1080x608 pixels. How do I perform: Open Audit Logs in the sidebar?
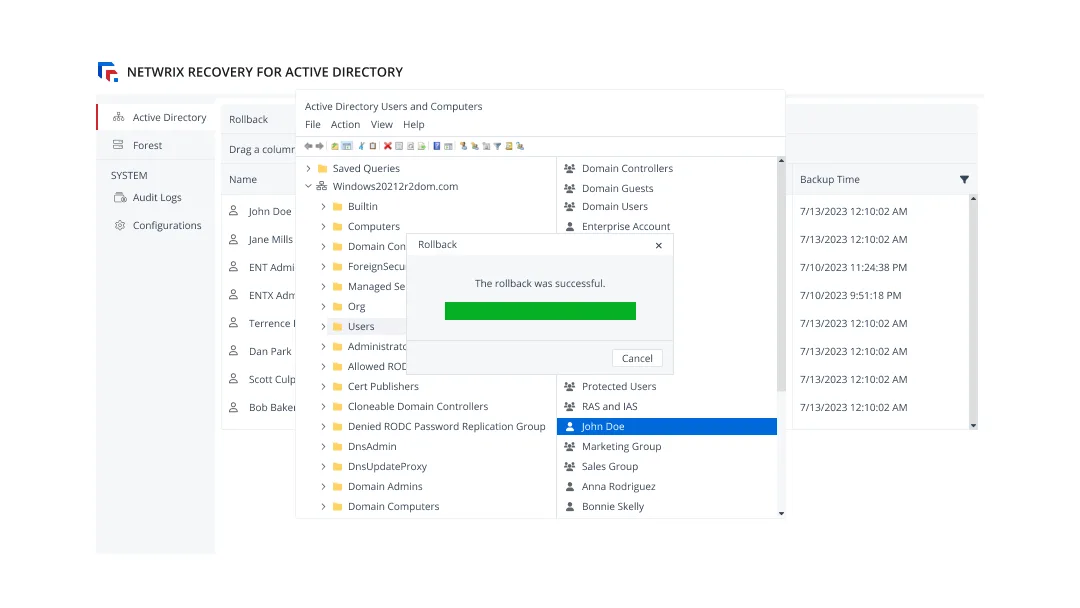(156, 198)
